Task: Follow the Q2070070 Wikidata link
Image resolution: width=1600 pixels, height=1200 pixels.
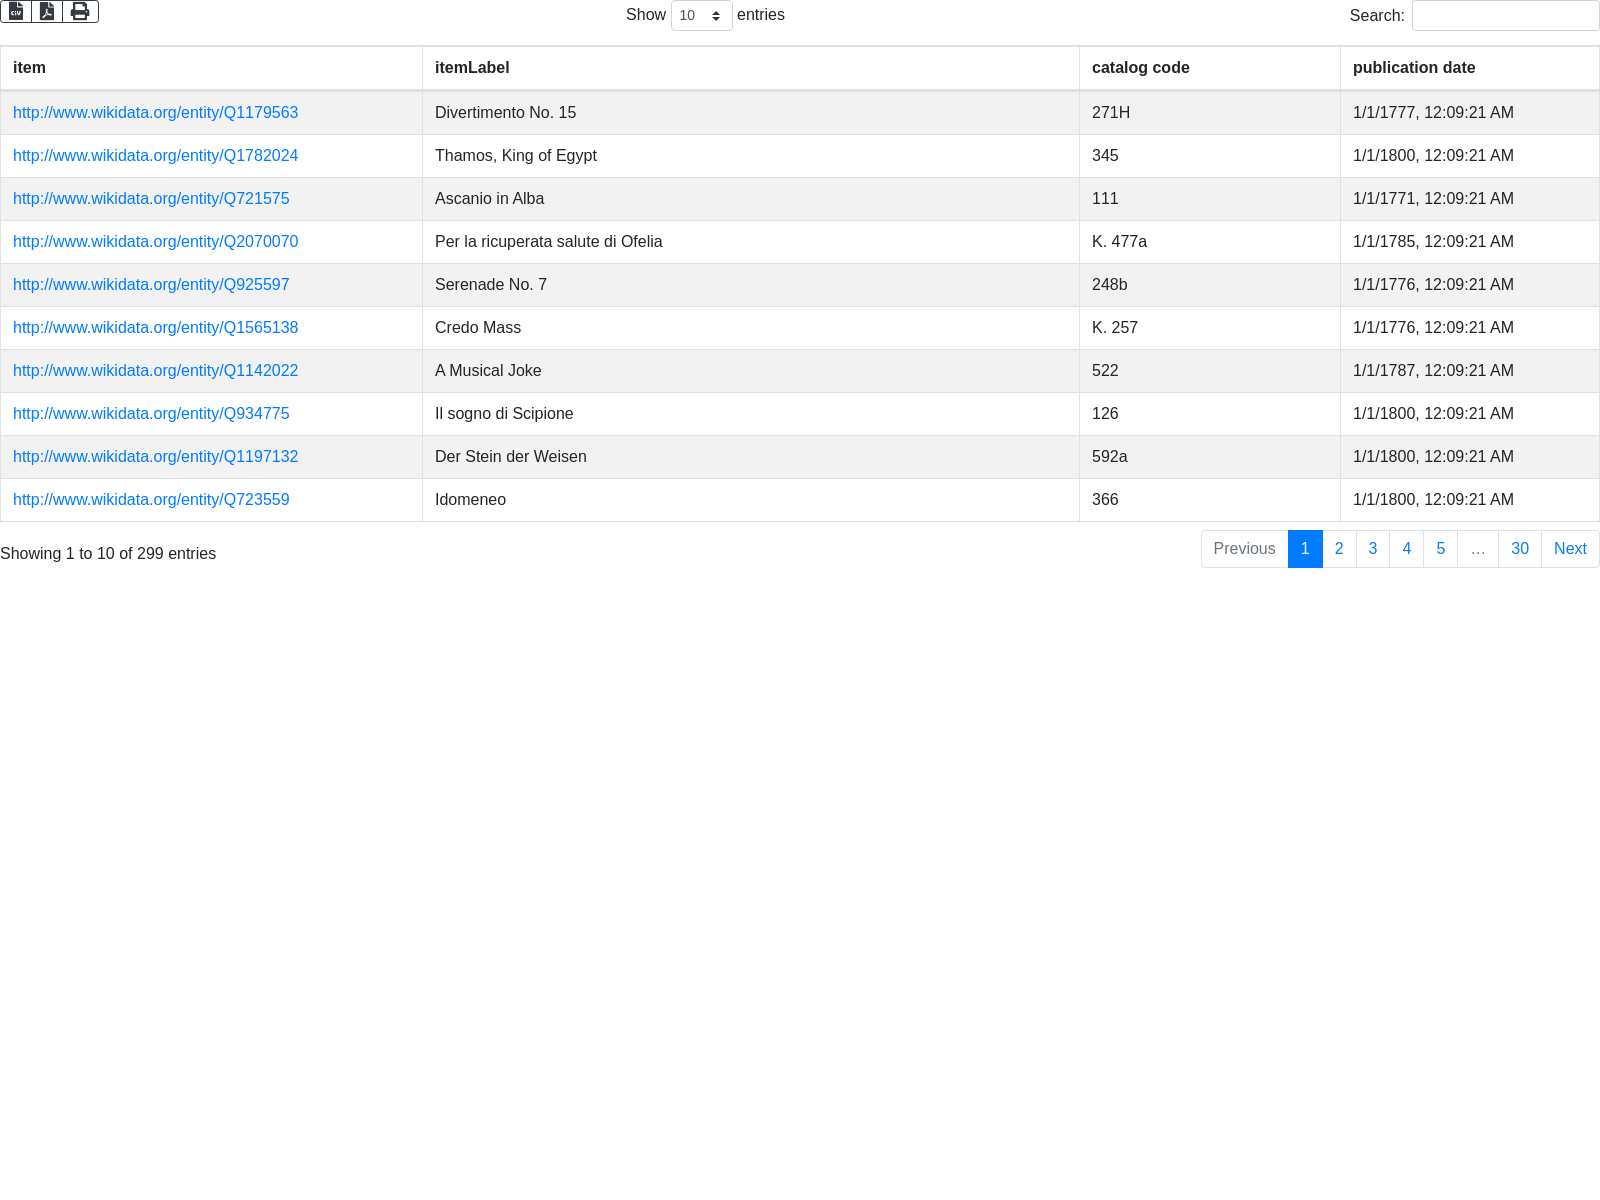Action: 155,242
